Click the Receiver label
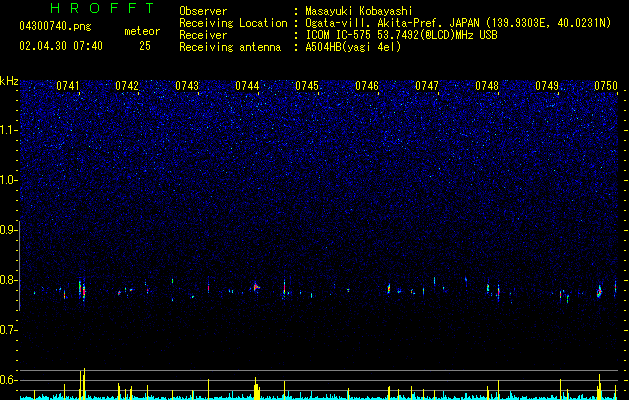 [203, 35]
